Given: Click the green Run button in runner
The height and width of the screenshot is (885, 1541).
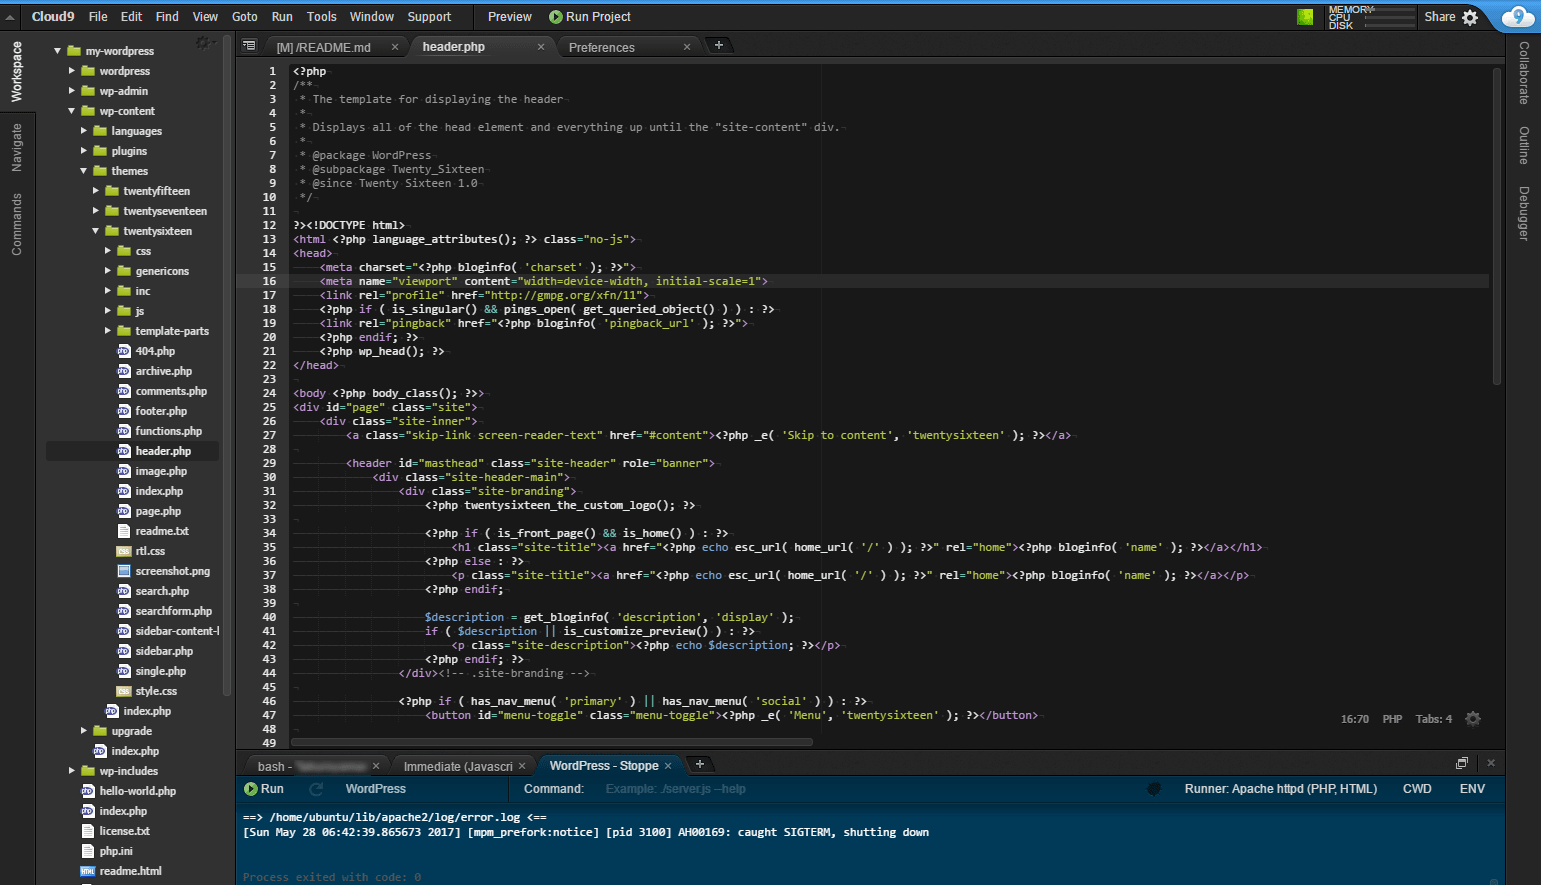Looking at the screenshot, I should [264, 789].
